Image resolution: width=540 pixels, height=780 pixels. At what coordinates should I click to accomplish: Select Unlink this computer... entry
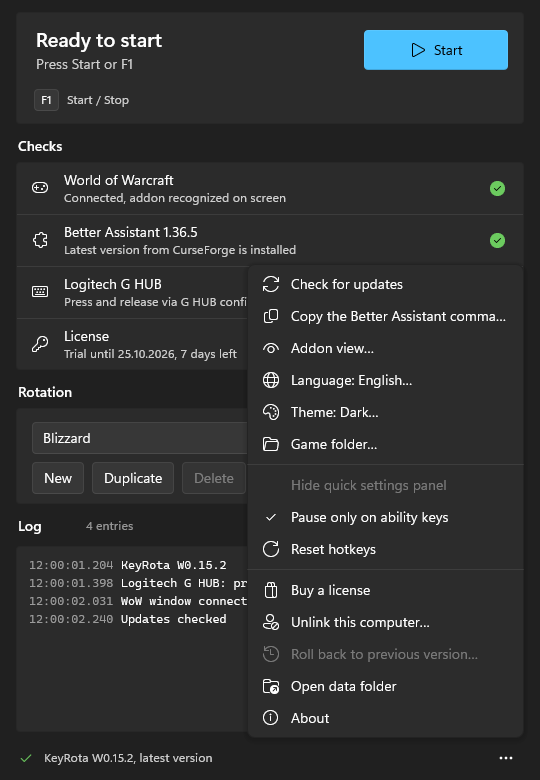pyautogui.click(x=385, y=622)
